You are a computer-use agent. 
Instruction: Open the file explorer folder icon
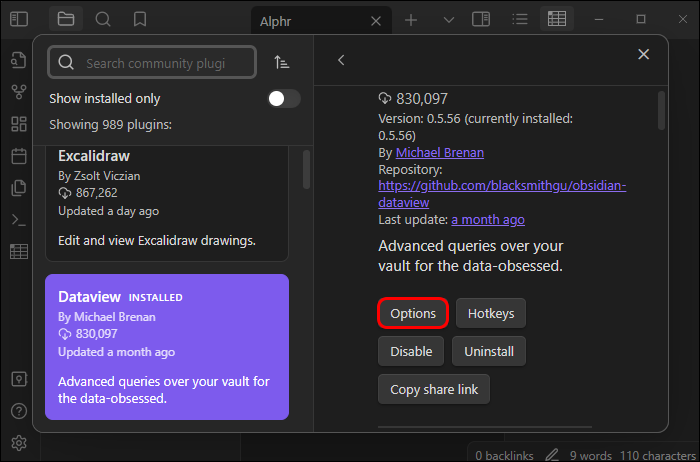(66, 19)
